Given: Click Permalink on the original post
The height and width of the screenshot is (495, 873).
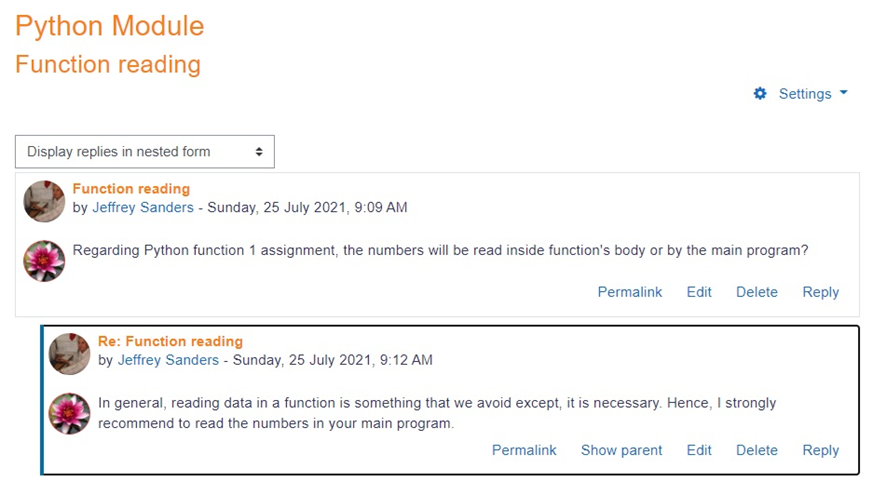Looking at the screenshot, I should [x=630, y=292].
